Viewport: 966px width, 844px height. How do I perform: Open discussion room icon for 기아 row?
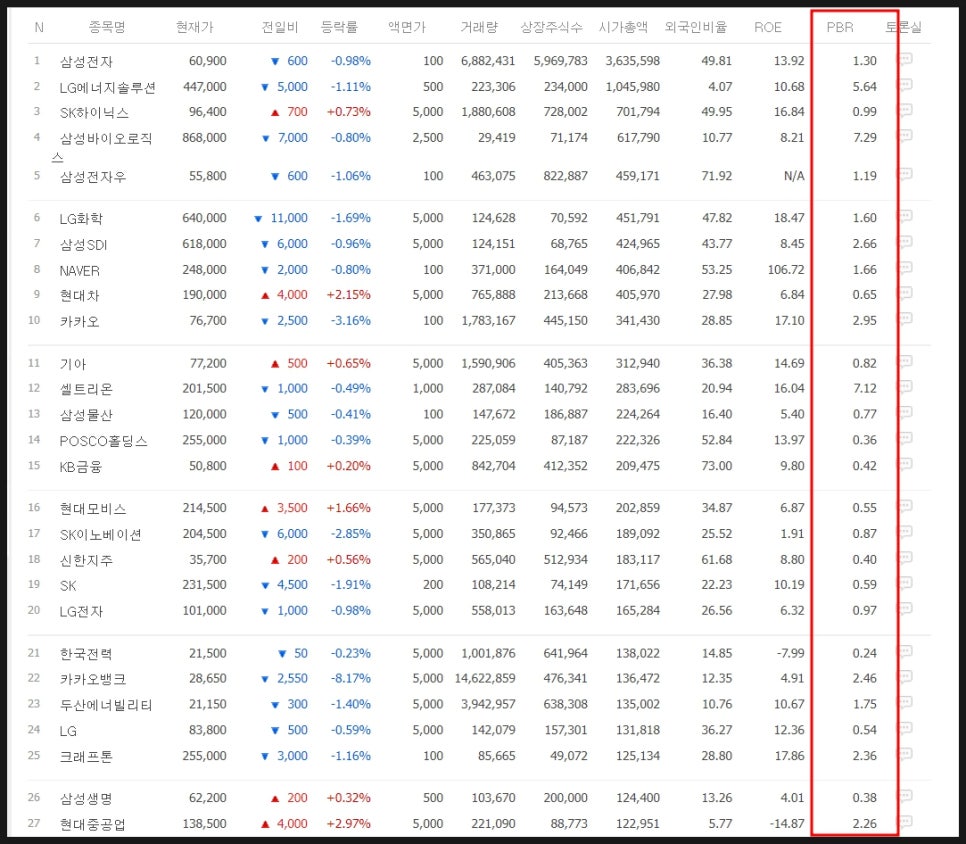point(905,362)
